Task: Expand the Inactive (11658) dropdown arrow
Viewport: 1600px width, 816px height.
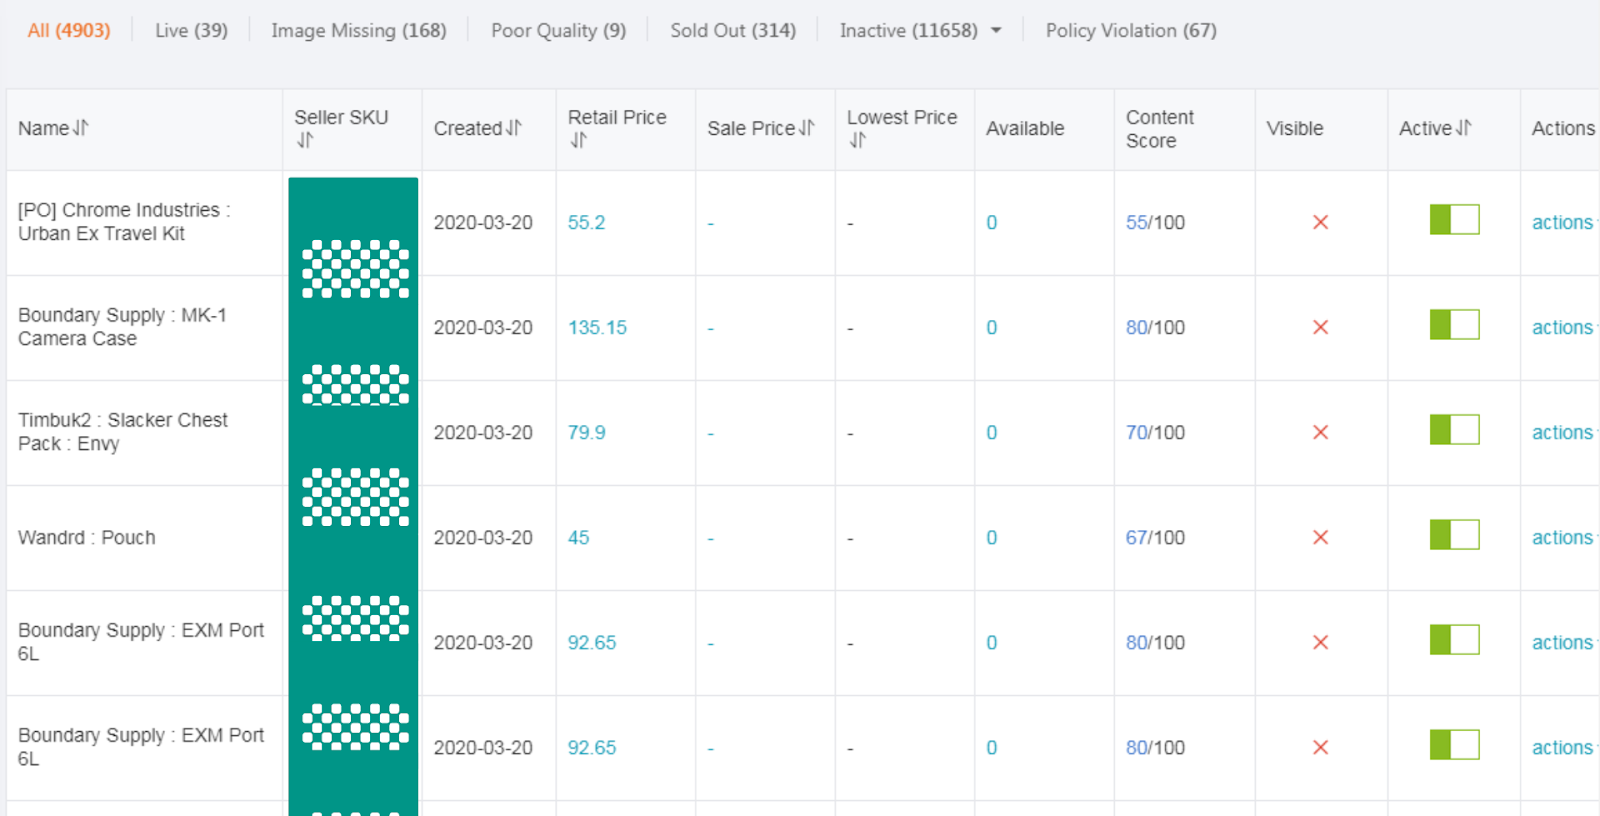Action: [996, 31]
